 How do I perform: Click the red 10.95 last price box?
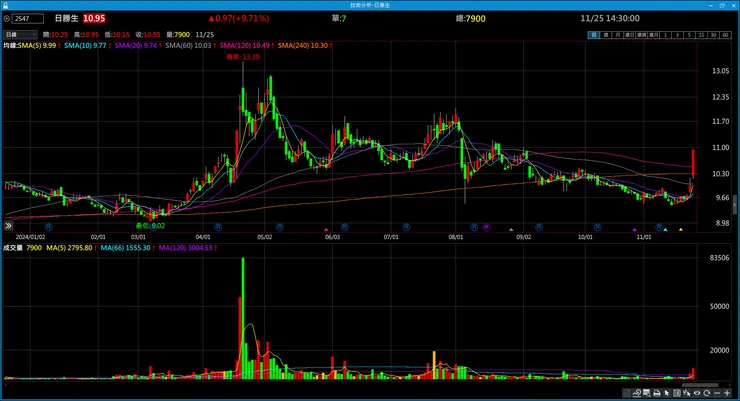point(94,18)
